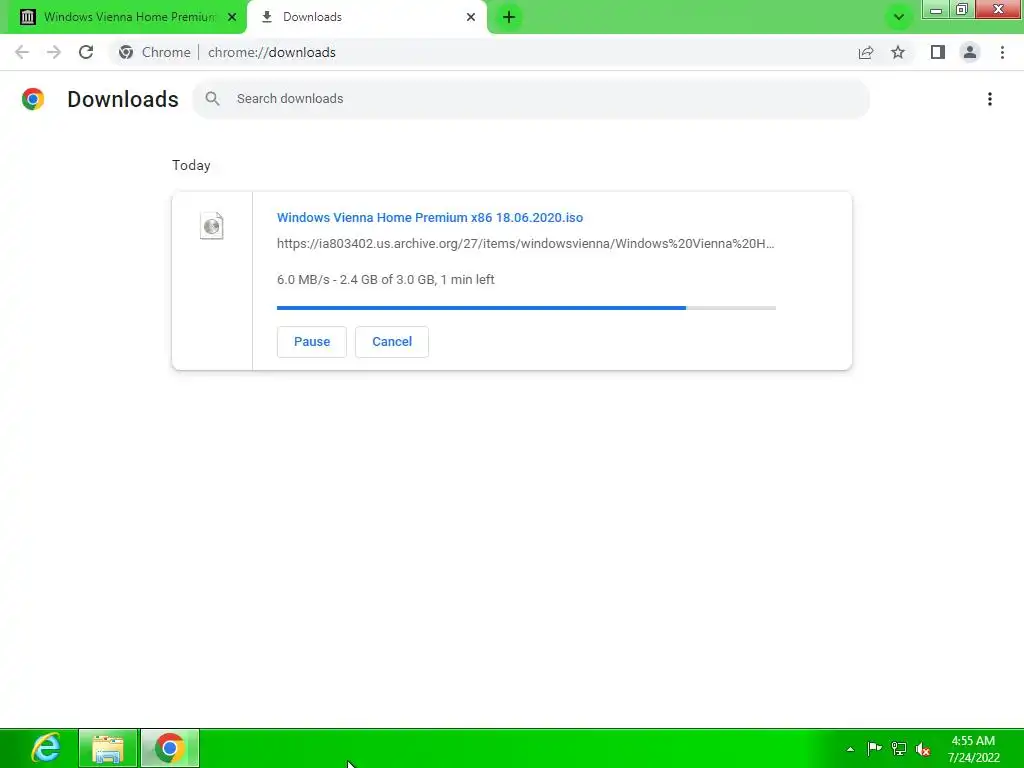
Task: Share this page icon in address bar
Action: pyautogui.click(x=866, y=52)
